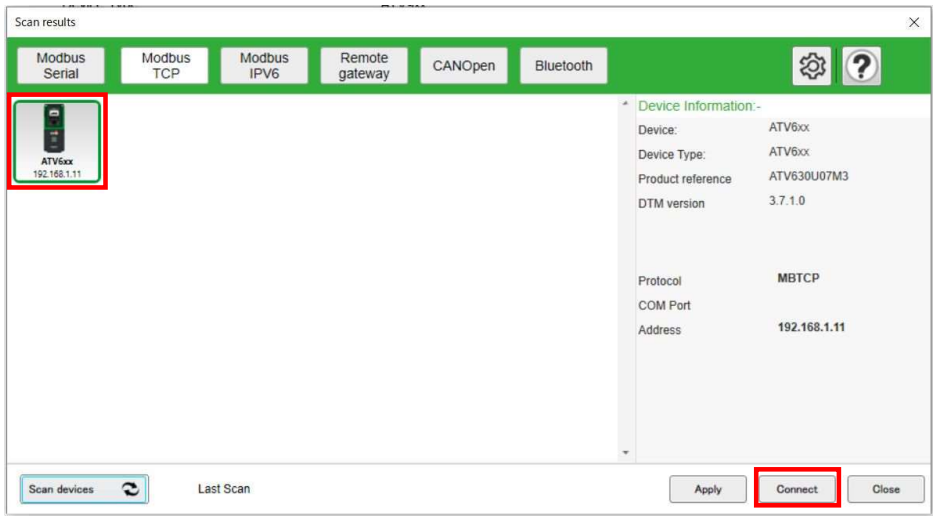The width and height of the screenshot is (935, 517).
Task: Click the Connect button
Action: [797, 489]
